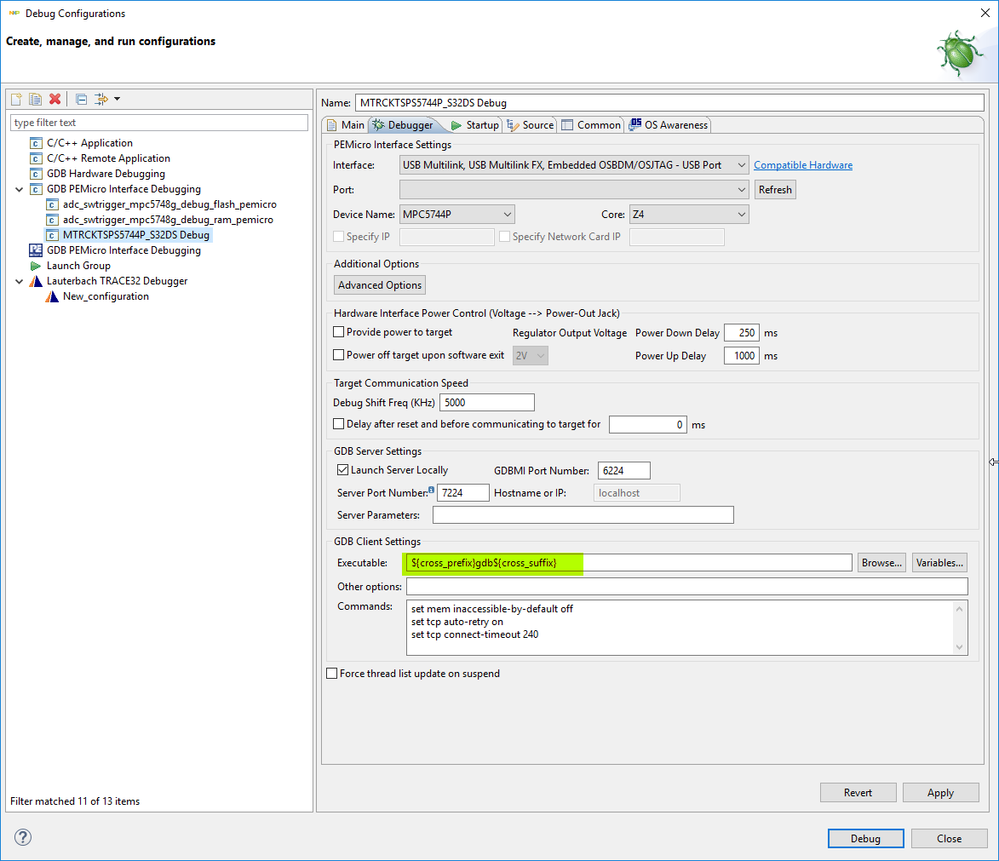
Task: Start debugging with the Debug button
Action: tap(865, 838)
